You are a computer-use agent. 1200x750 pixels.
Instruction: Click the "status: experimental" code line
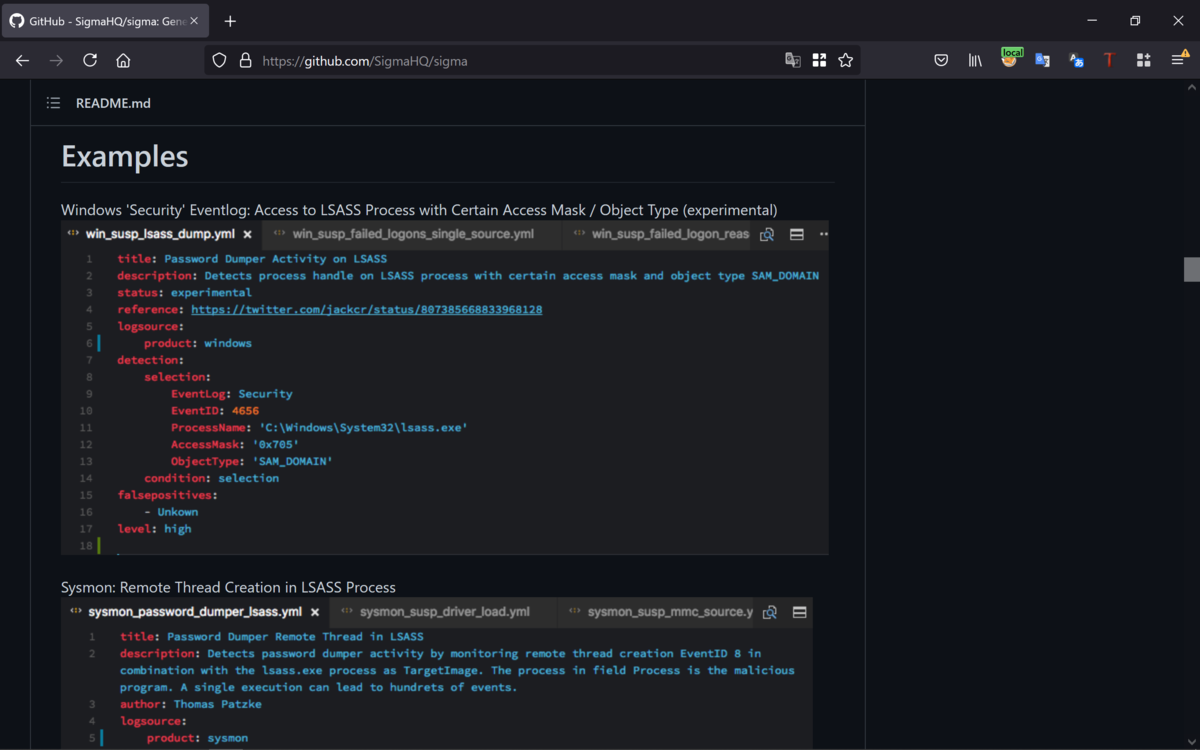[184, 293]
